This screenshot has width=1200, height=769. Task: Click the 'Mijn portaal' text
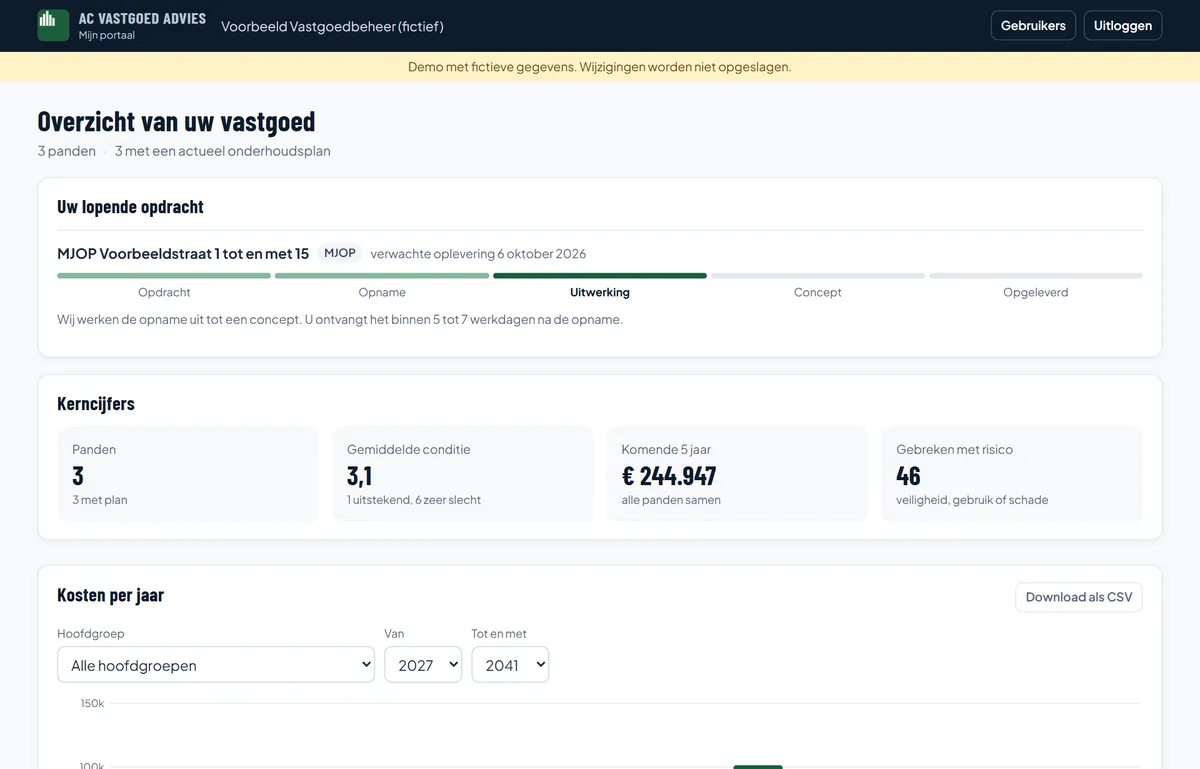pyautogui.click(x=107, y=35)
